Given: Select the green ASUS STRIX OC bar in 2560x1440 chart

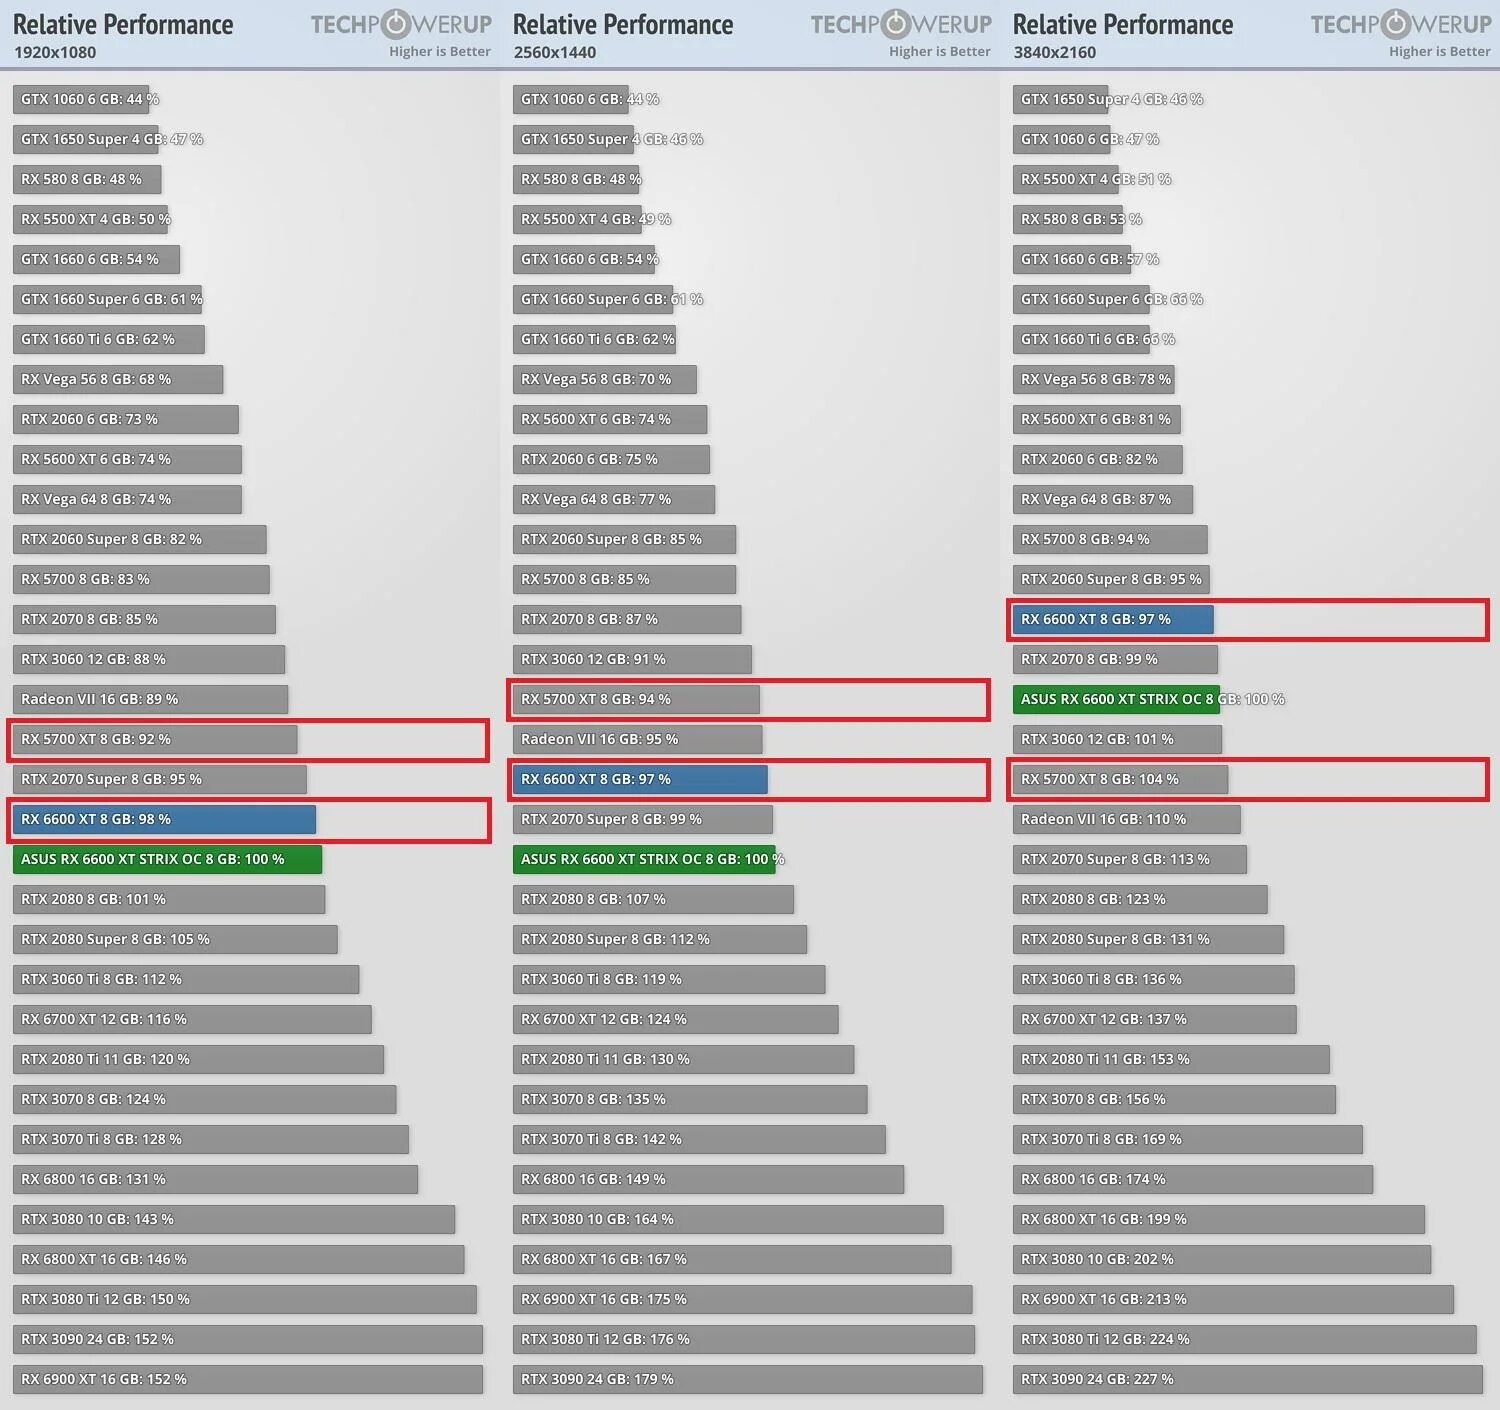Looking at the screenshot, I should (x=644, y=859).
